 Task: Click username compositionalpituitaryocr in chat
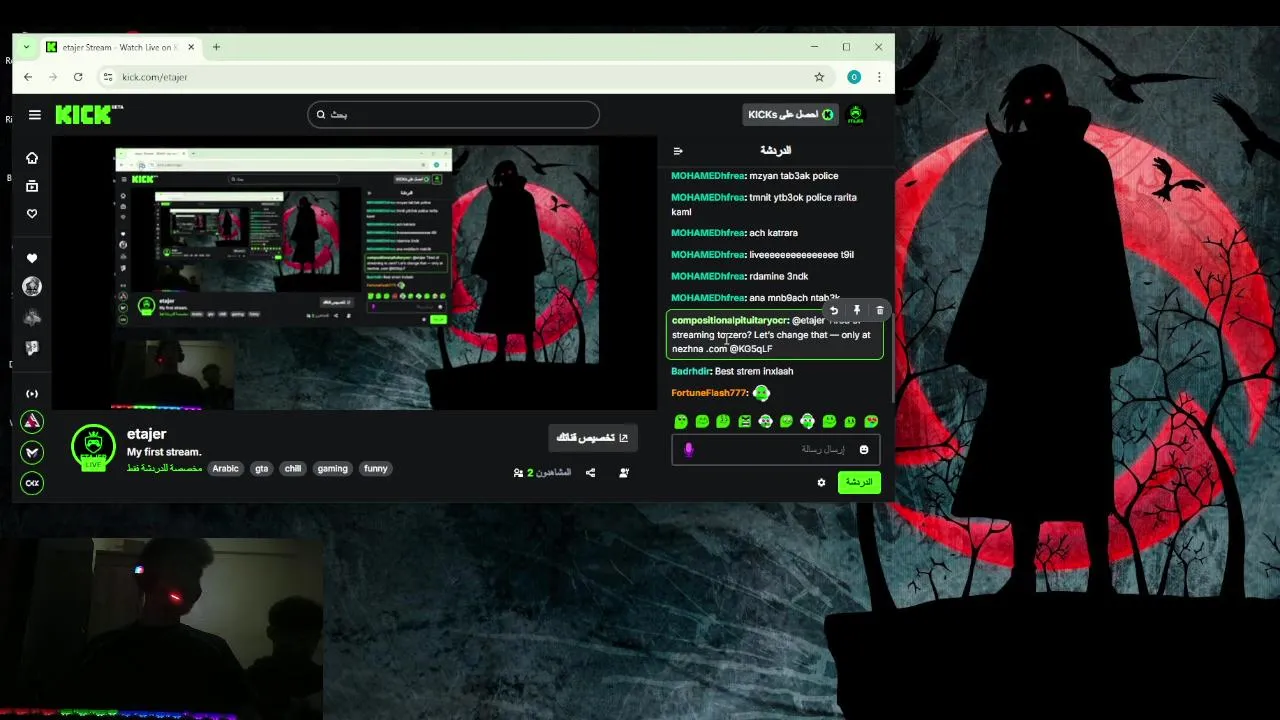point(729,321)
